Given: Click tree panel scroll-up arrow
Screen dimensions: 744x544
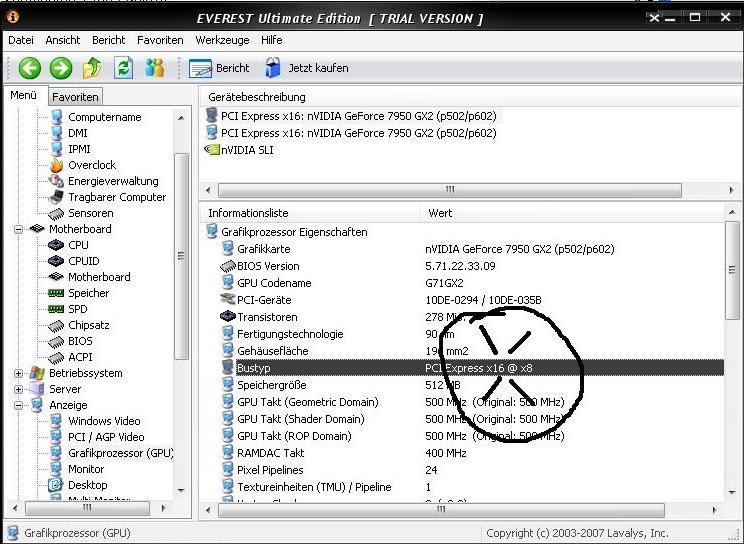Looking at the screenshot, I should point(181,117).
